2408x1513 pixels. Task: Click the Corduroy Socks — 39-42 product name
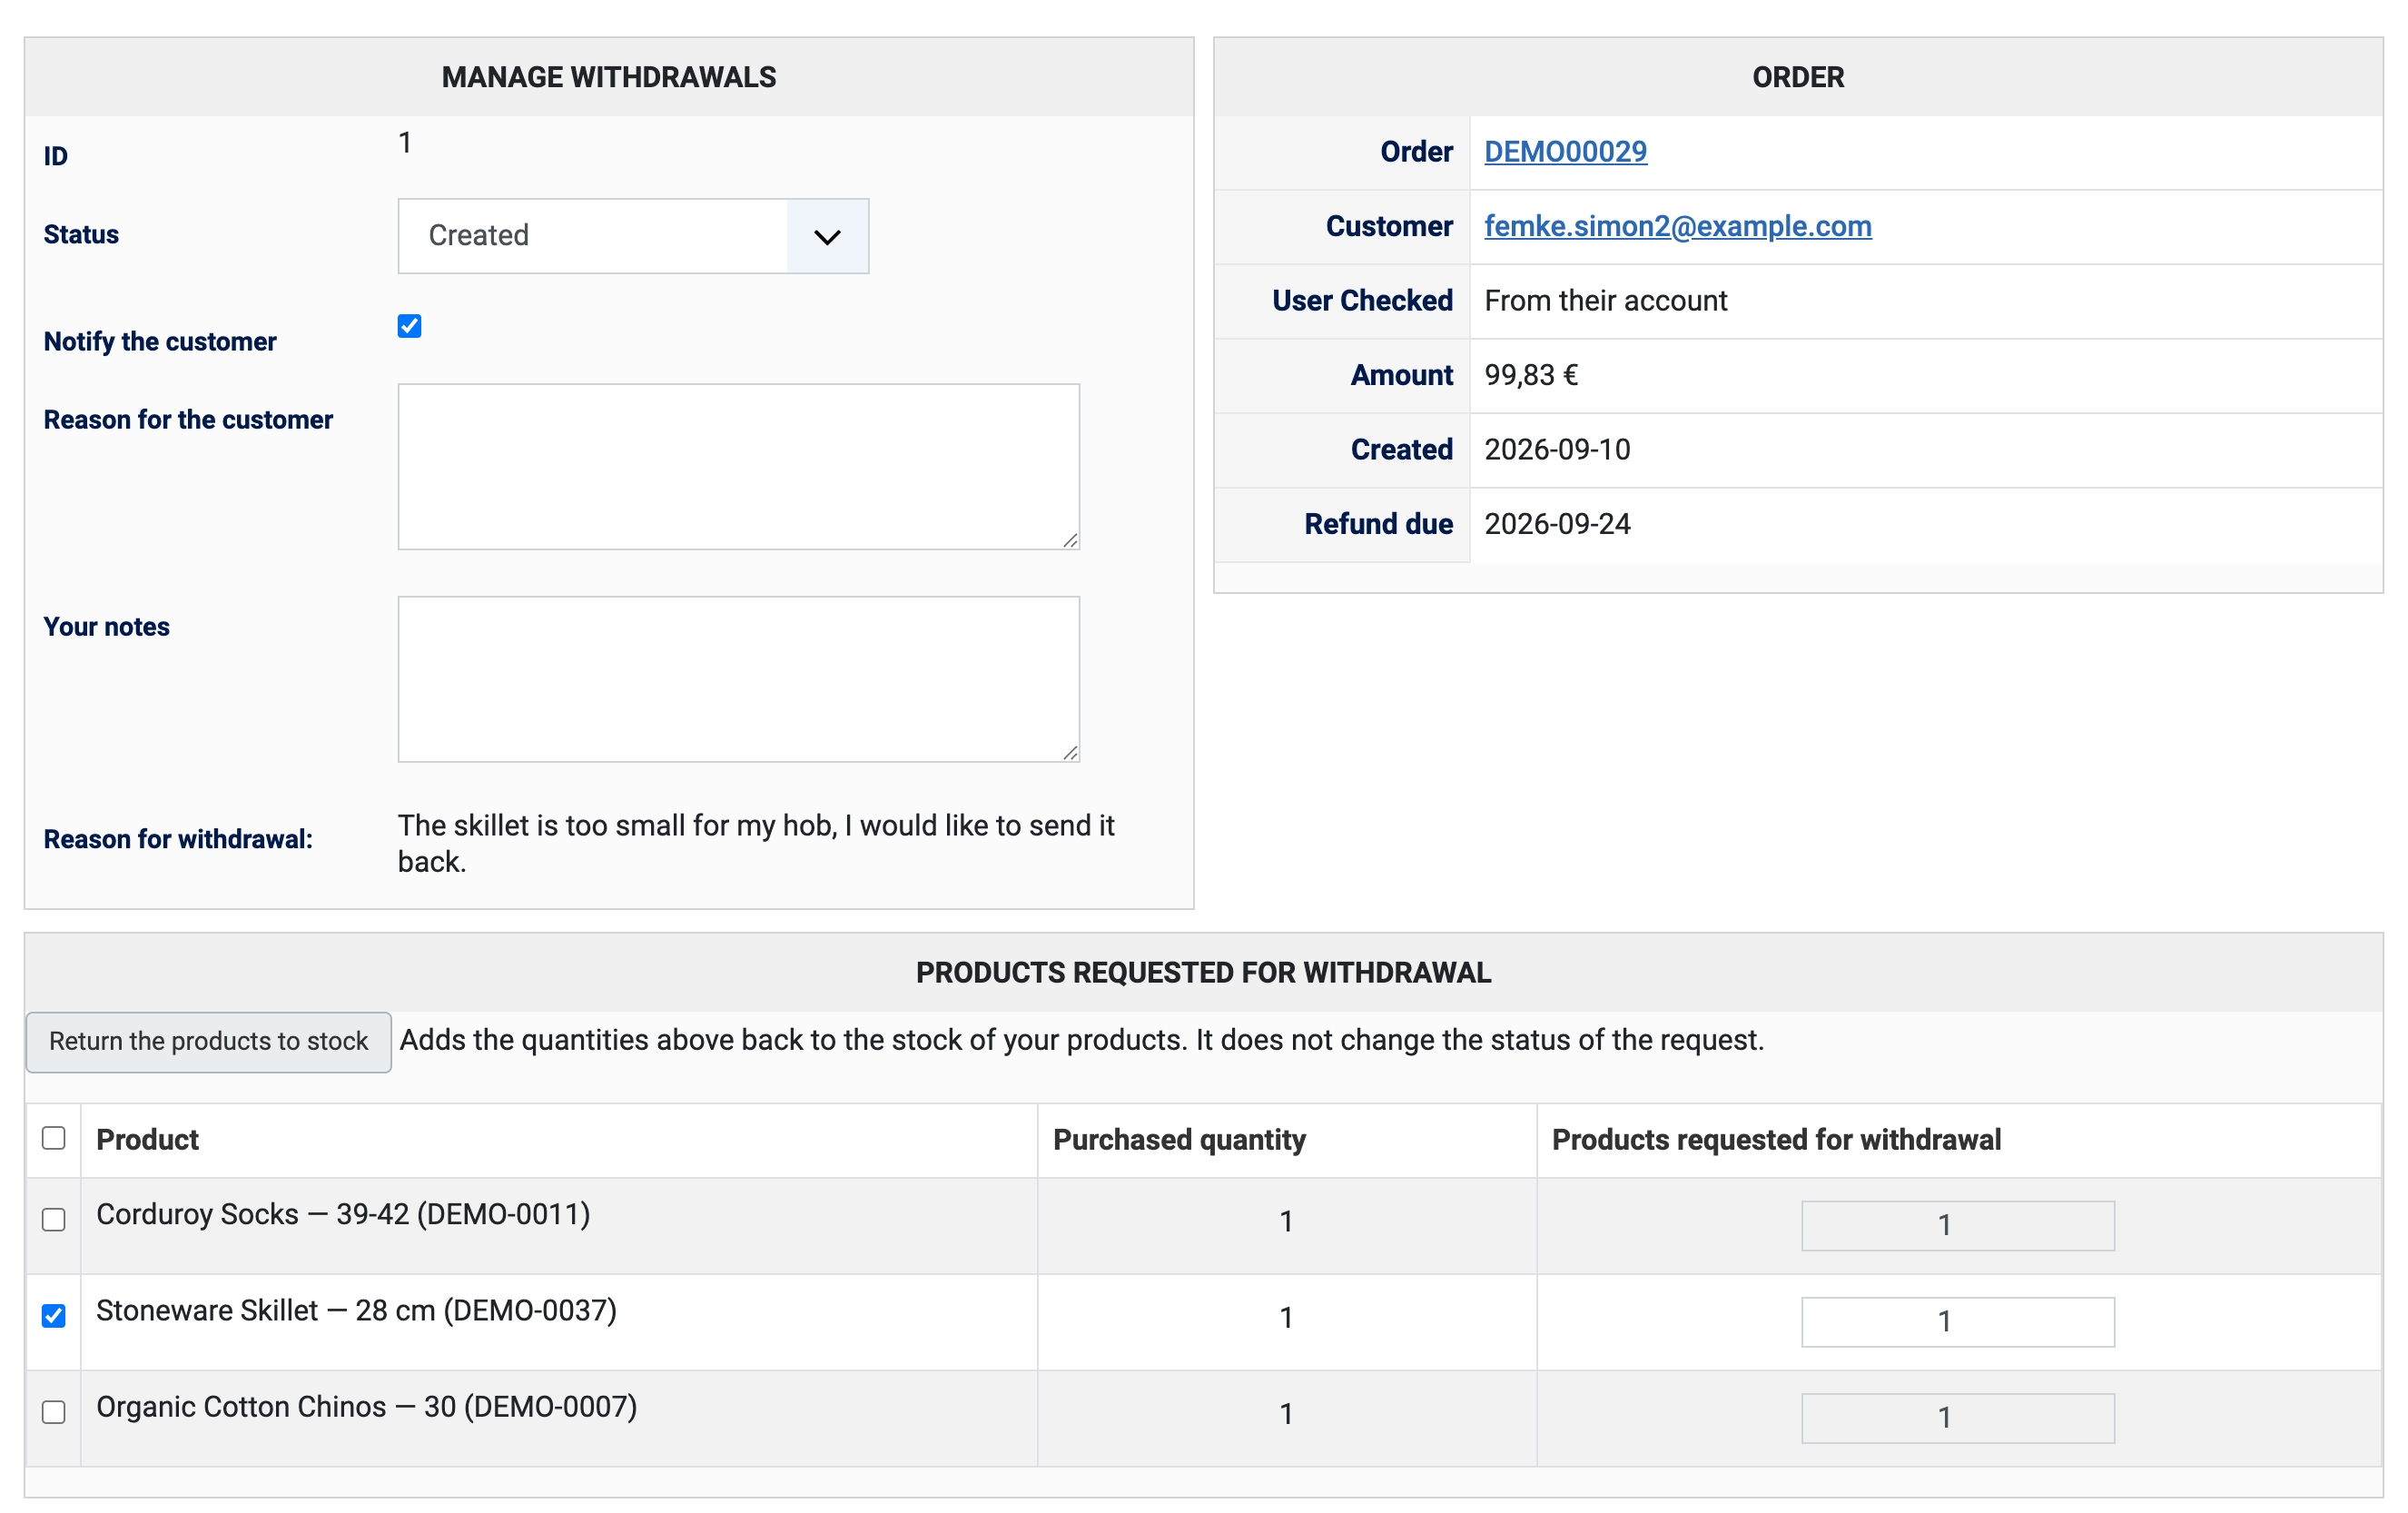[343, 1214]
